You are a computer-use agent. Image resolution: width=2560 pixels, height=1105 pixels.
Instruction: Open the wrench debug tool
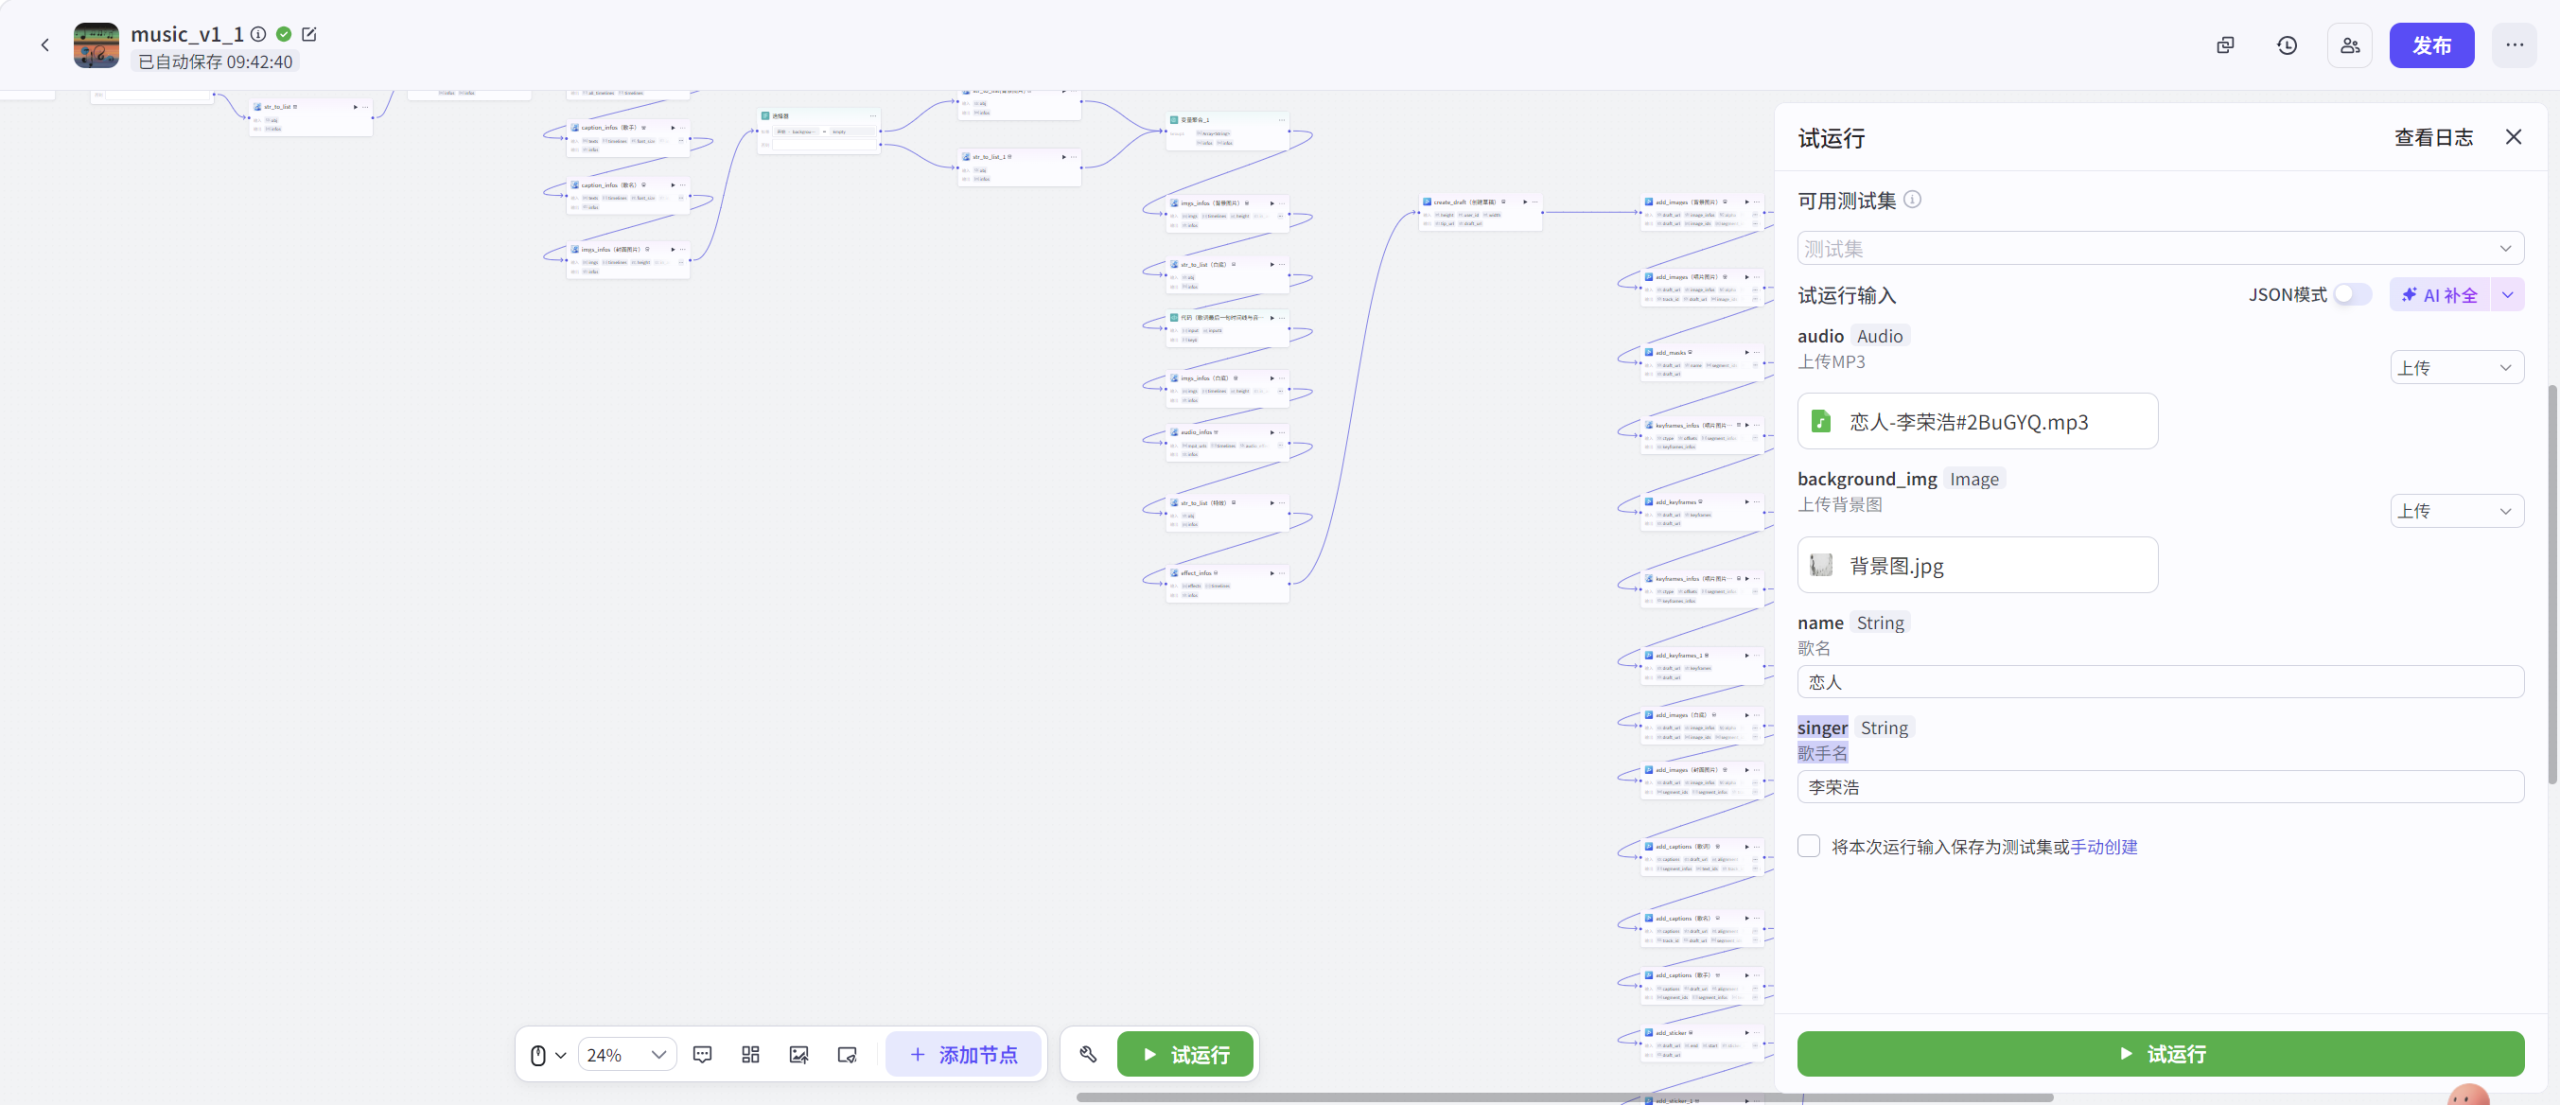tap(1088, 1054)
